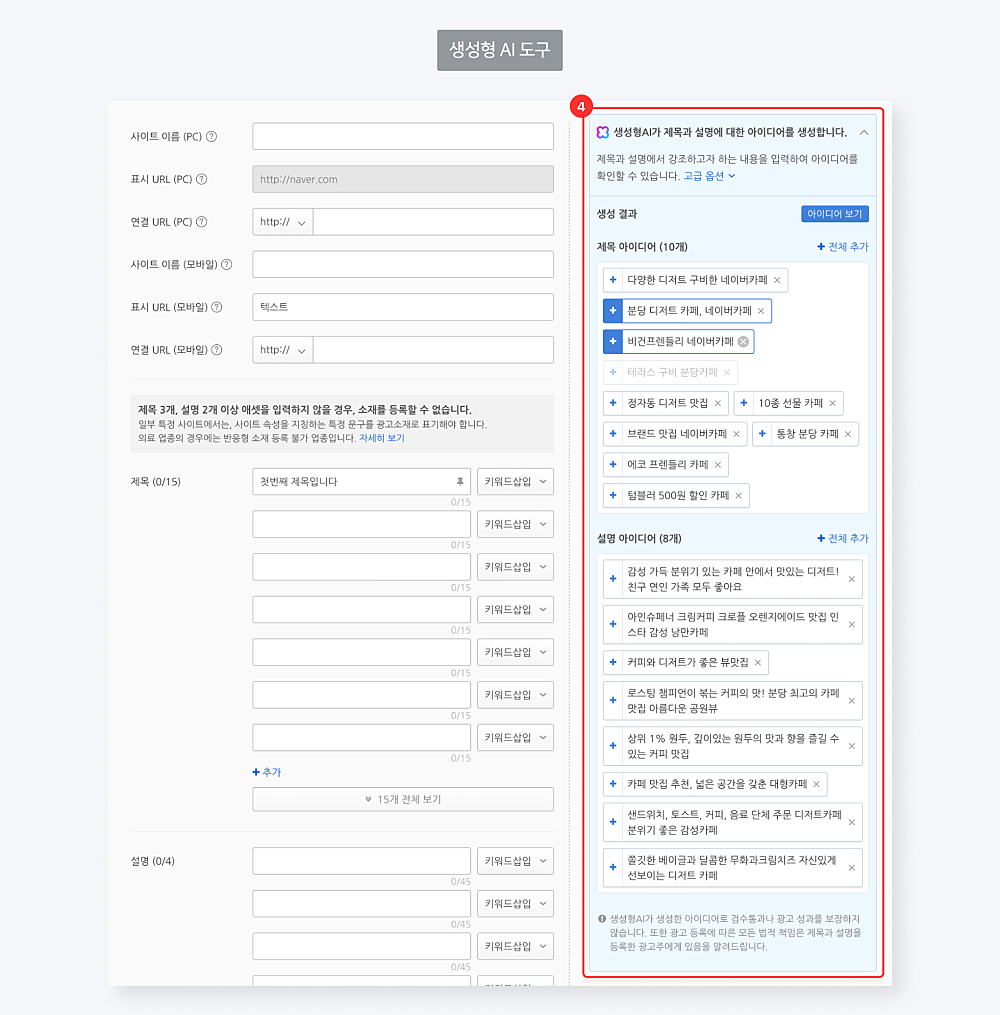Image resolution: width=1000 pixels, height=1015 pixels.
Task: Remove title idea 10종 선물 카페
Action: pos(833,403)
